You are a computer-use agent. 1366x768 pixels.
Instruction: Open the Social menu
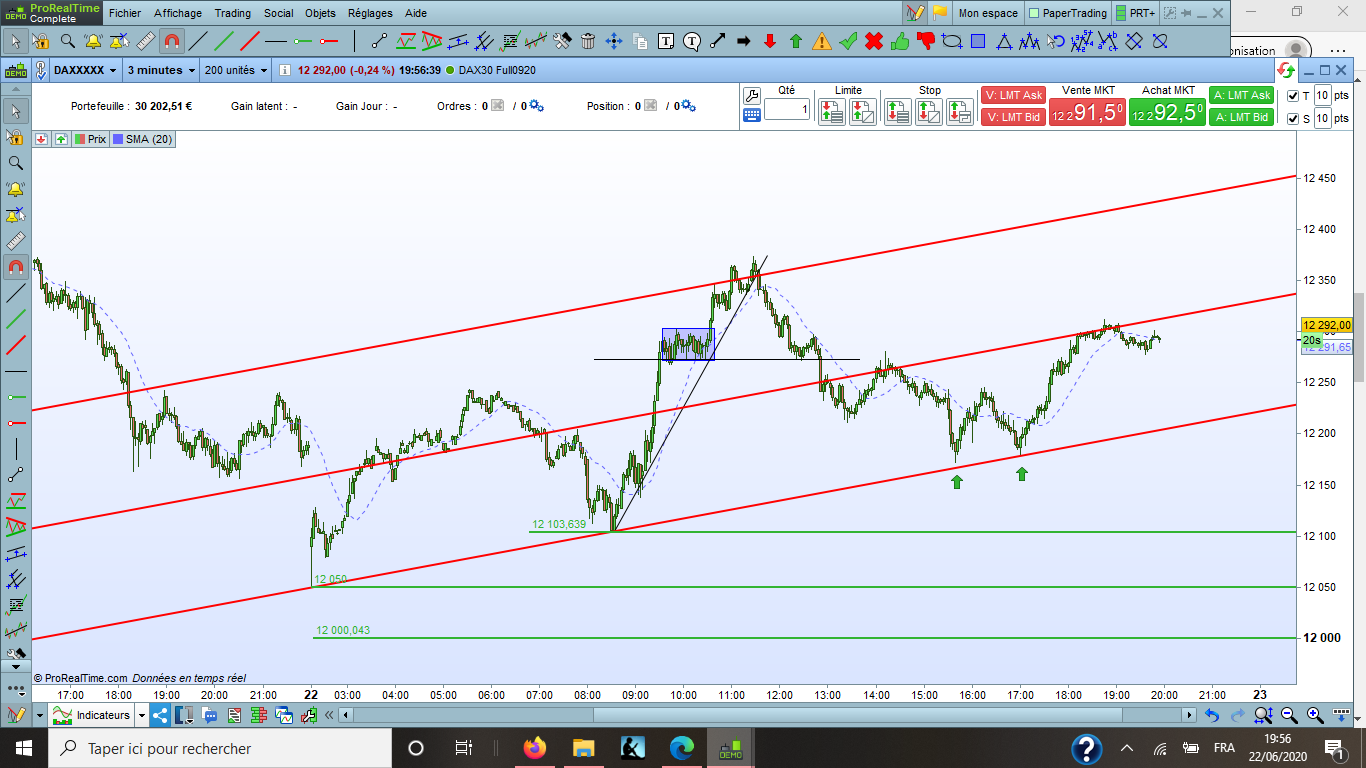coord(279,13)
